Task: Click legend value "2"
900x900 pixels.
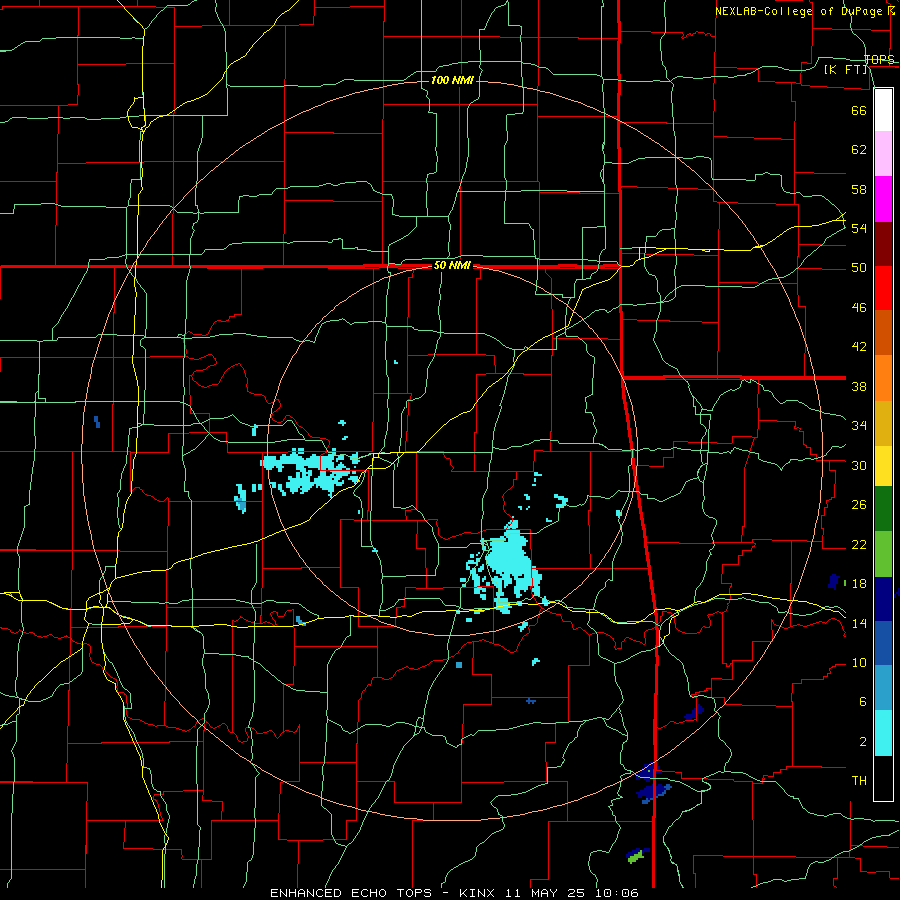Action: tap(862, 742)
